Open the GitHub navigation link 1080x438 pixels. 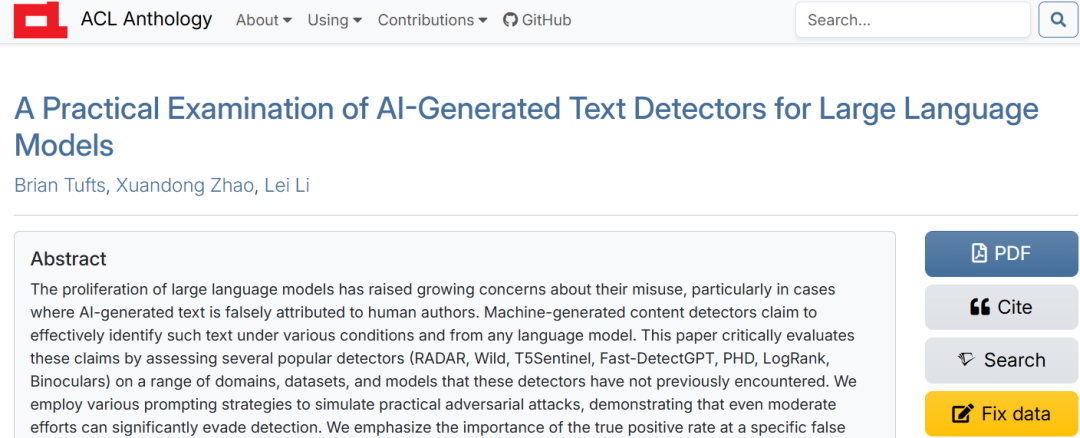pyautogui.click(x=537, y=20)
